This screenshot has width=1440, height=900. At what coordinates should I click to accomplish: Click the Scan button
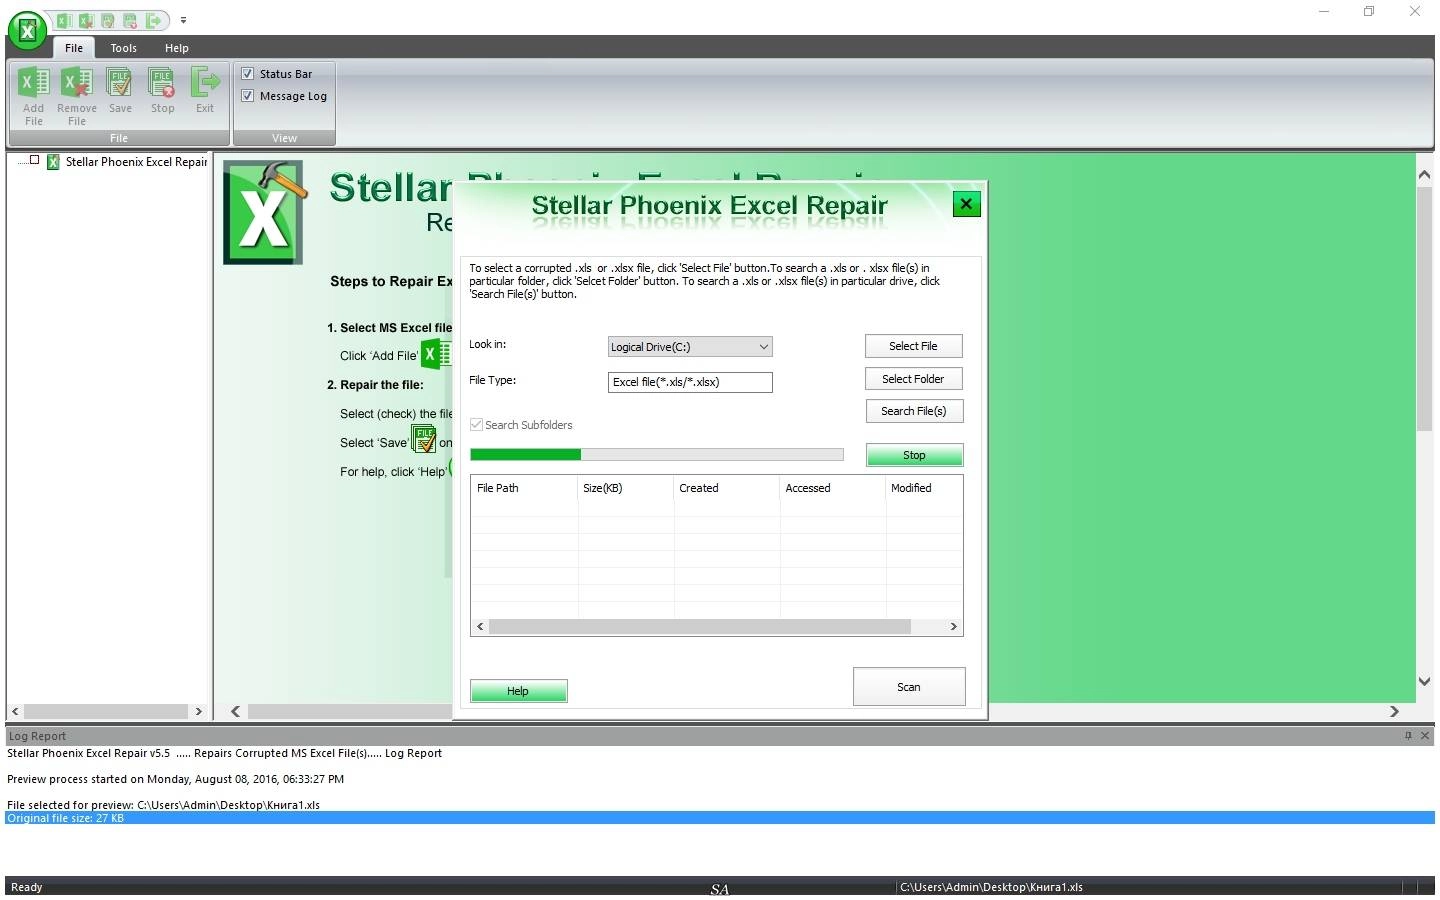(908, 687)
